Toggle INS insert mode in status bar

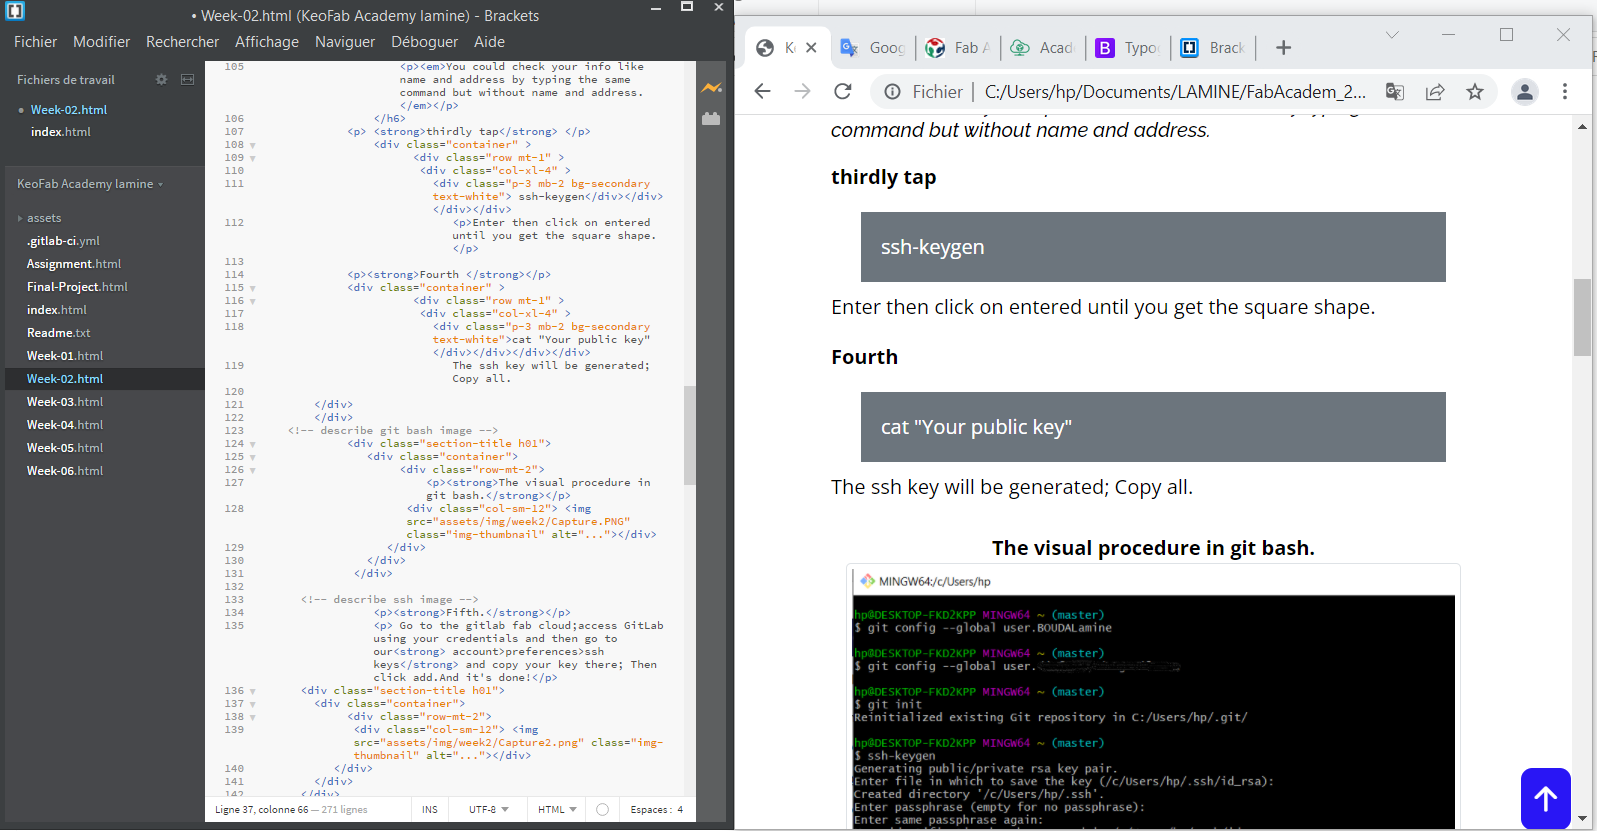click(430, 809)
